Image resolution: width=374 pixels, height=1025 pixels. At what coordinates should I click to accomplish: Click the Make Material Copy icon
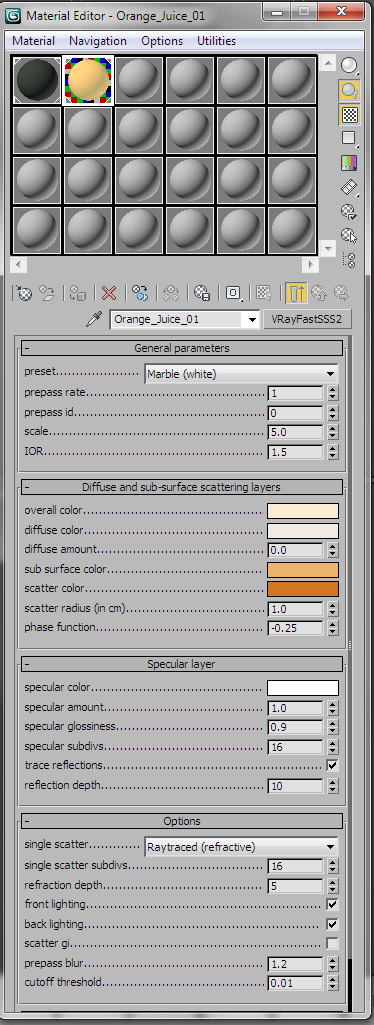[140, 293]
